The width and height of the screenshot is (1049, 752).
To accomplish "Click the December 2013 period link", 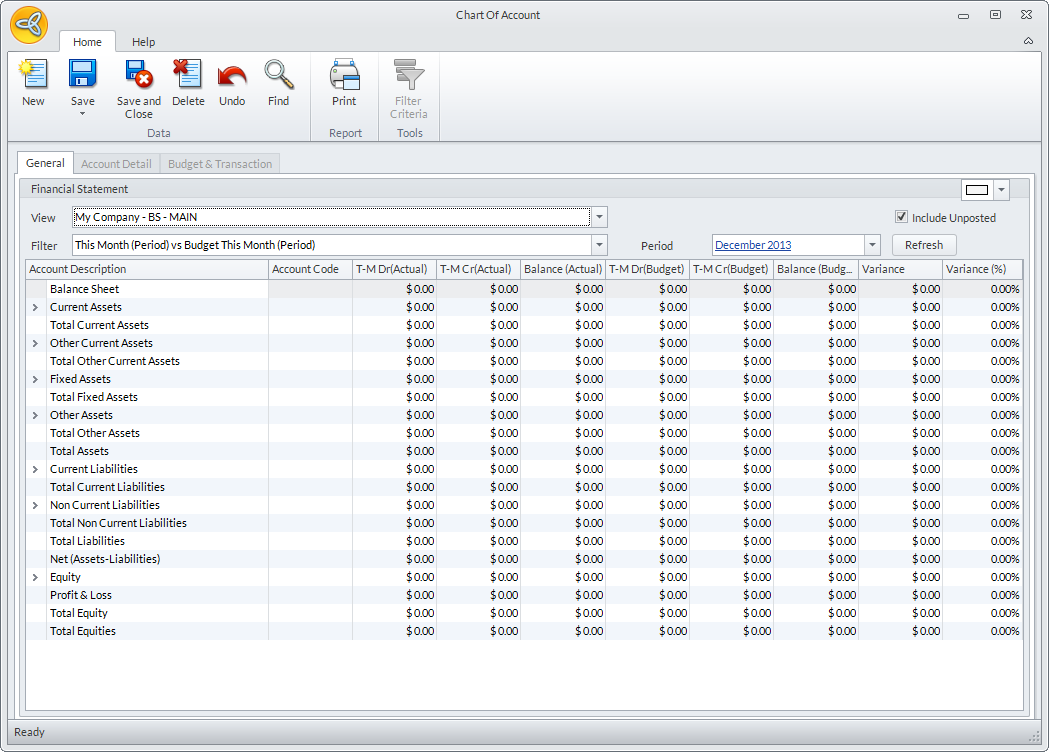I will tap(755, 245).
